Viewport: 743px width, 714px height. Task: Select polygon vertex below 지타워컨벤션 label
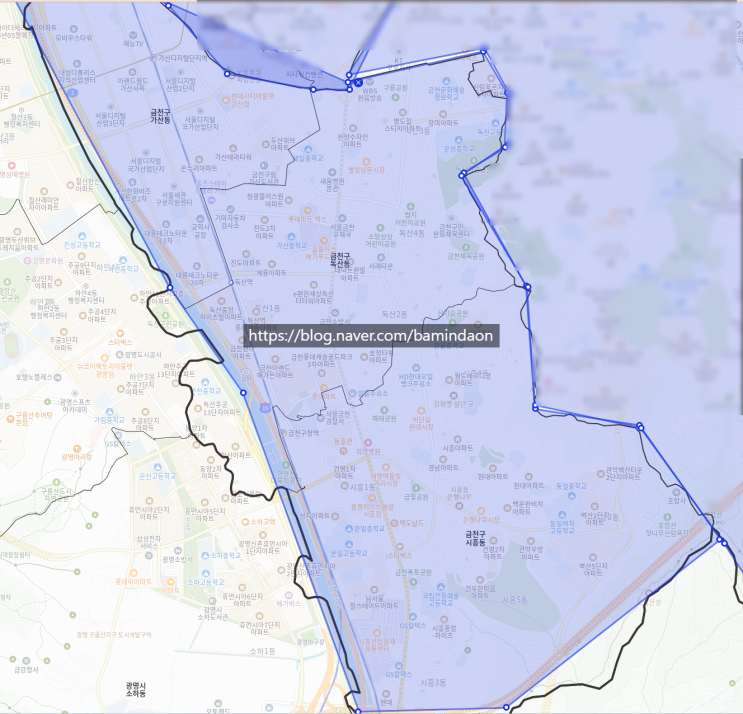point(313,89)
